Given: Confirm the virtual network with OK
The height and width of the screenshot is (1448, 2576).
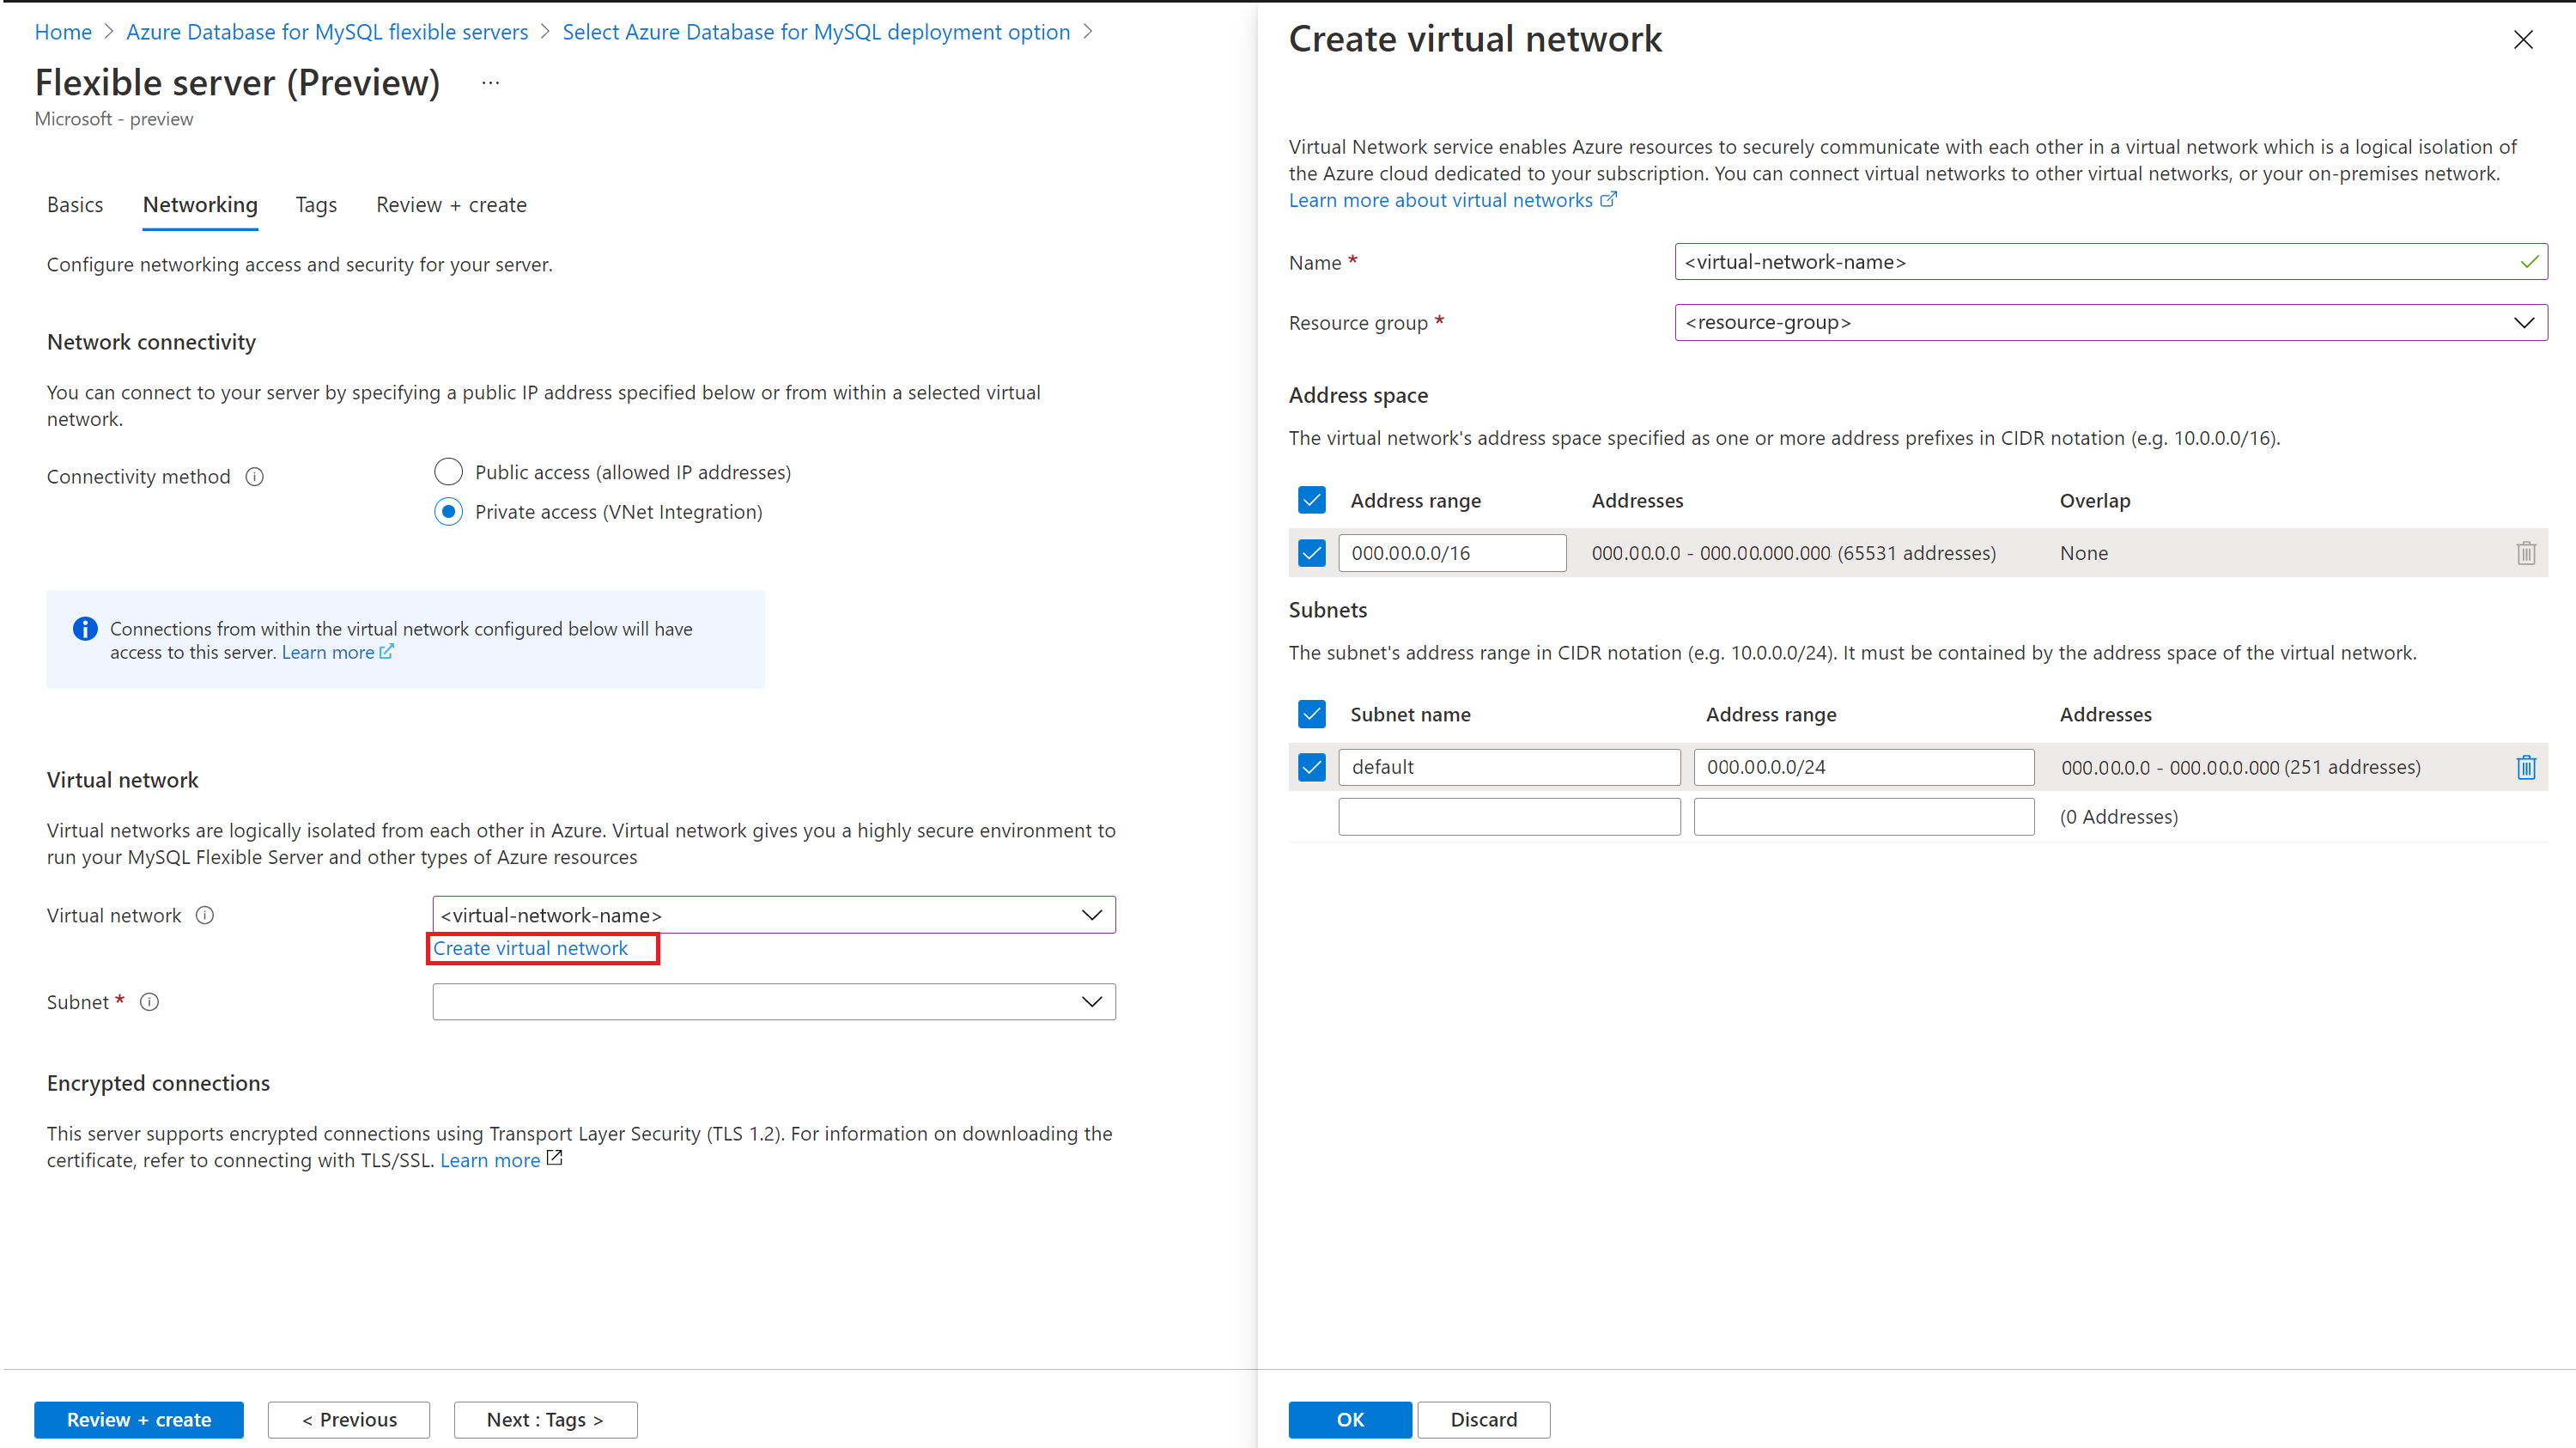Looking at the screenshot, I should pyautogui.click(x=1349, y=1419).
